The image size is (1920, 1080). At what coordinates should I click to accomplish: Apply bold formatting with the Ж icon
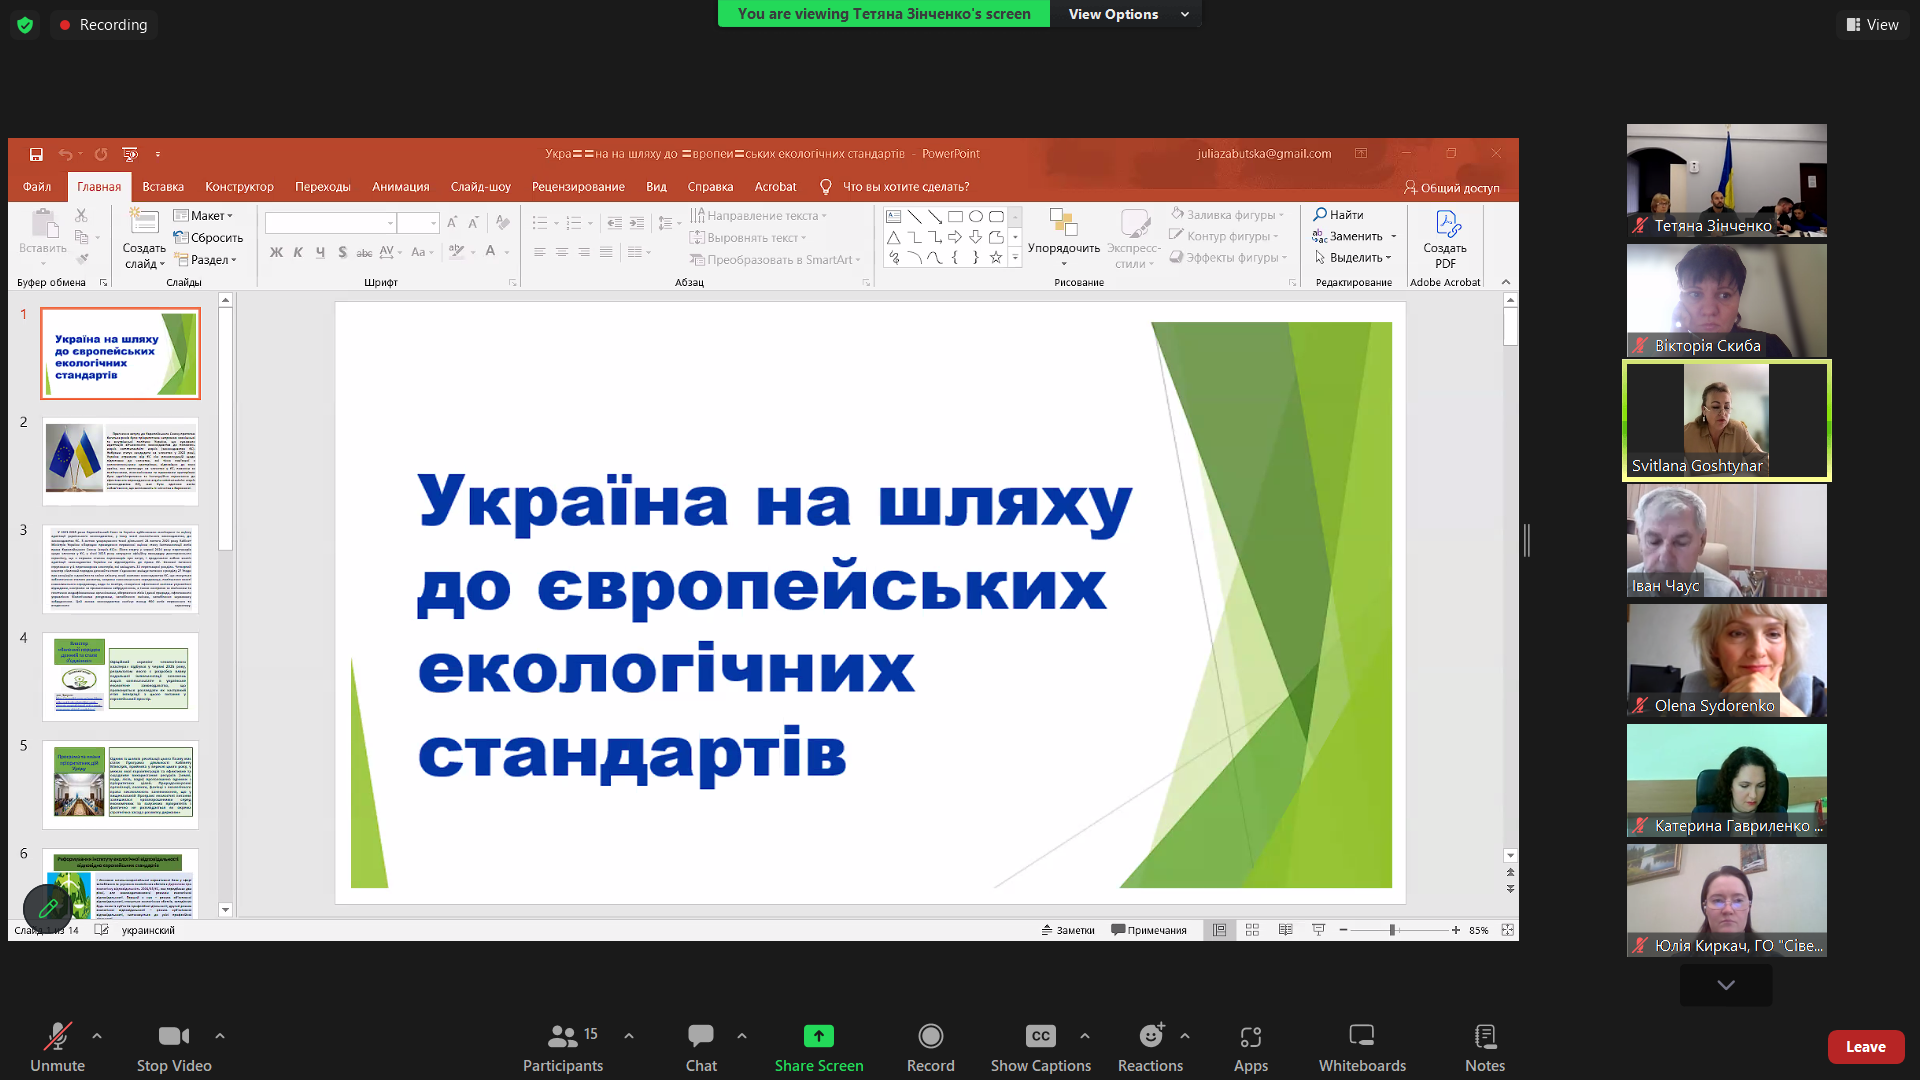click(x=277, y=252)
